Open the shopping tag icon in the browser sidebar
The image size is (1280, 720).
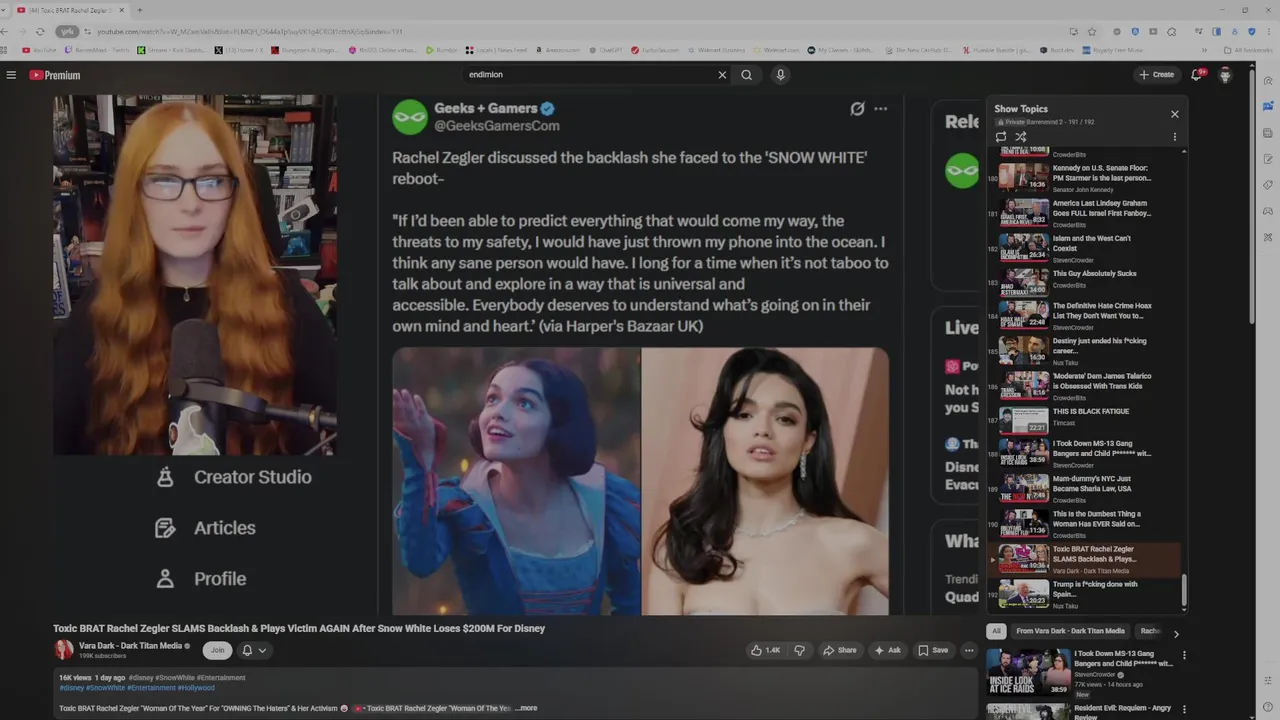click(1268, 185)
